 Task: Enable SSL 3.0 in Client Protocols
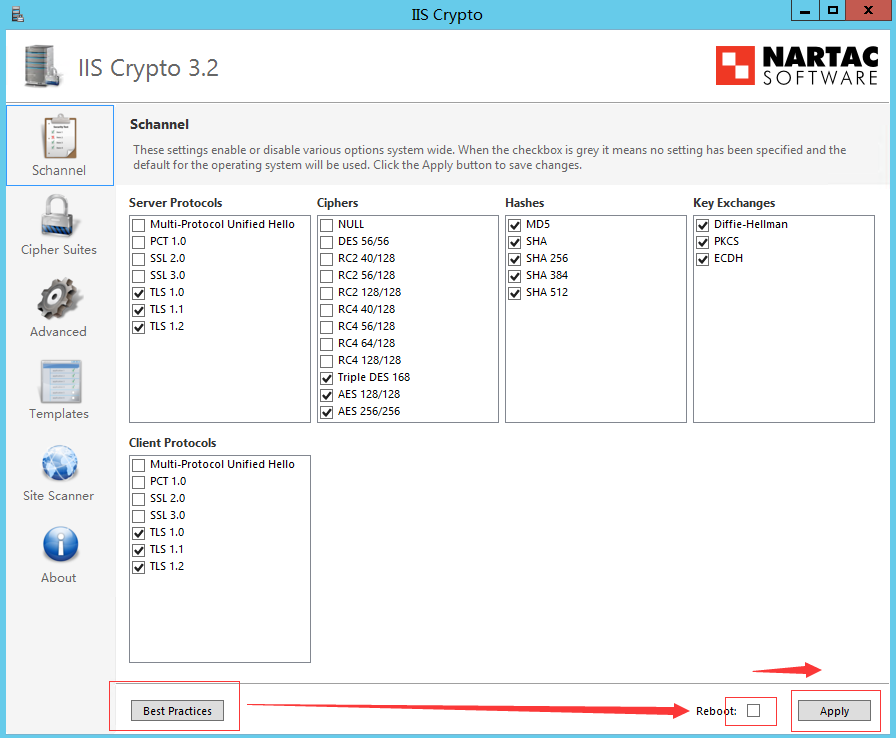pyautogui.click(x=138, y=516)
